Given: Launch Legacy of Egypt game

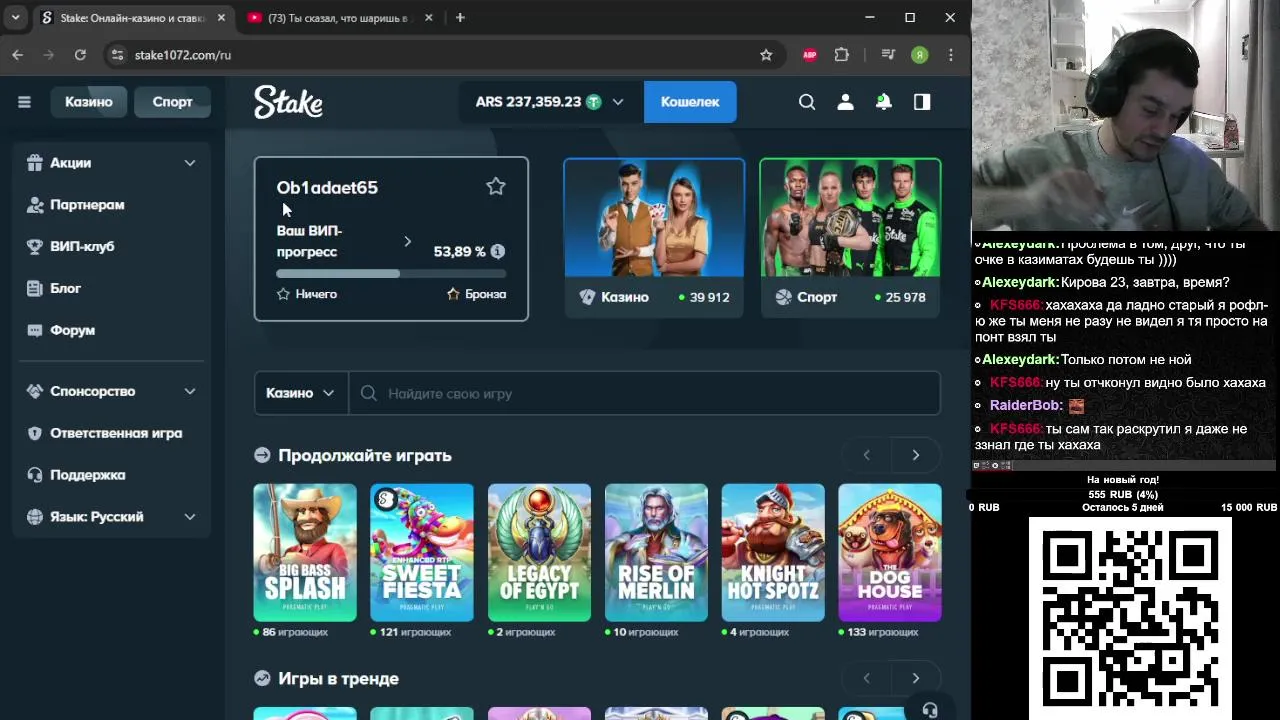Looking at the screenshot, I should (x=539, y=553).
